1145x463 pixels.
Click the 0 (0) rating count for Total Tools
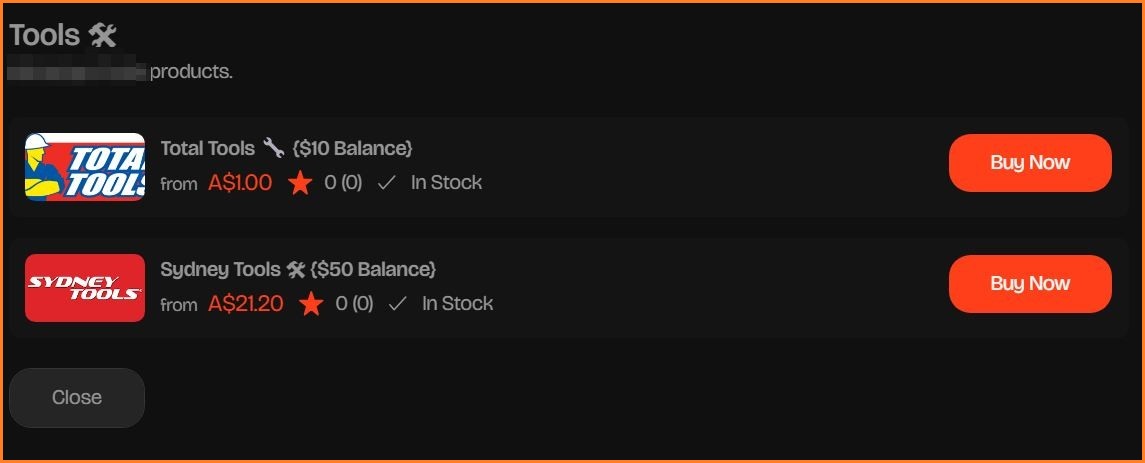(343, 183)
